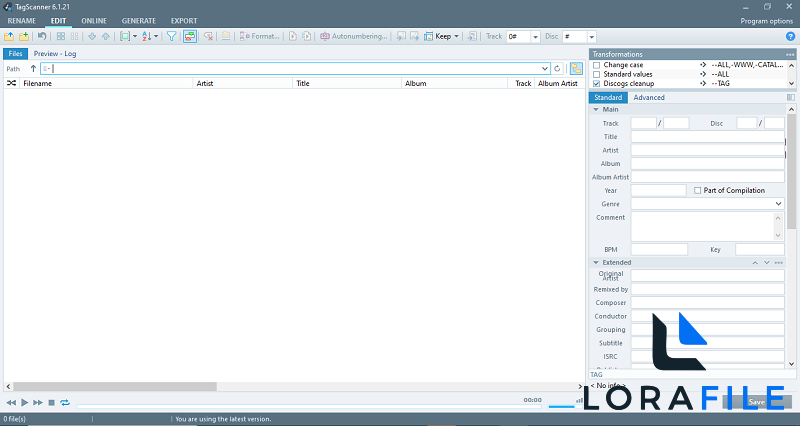The height and width of the screenshot is (426, 800).
Task: Switch to the RENAME tab
Action: coord(21,21)
